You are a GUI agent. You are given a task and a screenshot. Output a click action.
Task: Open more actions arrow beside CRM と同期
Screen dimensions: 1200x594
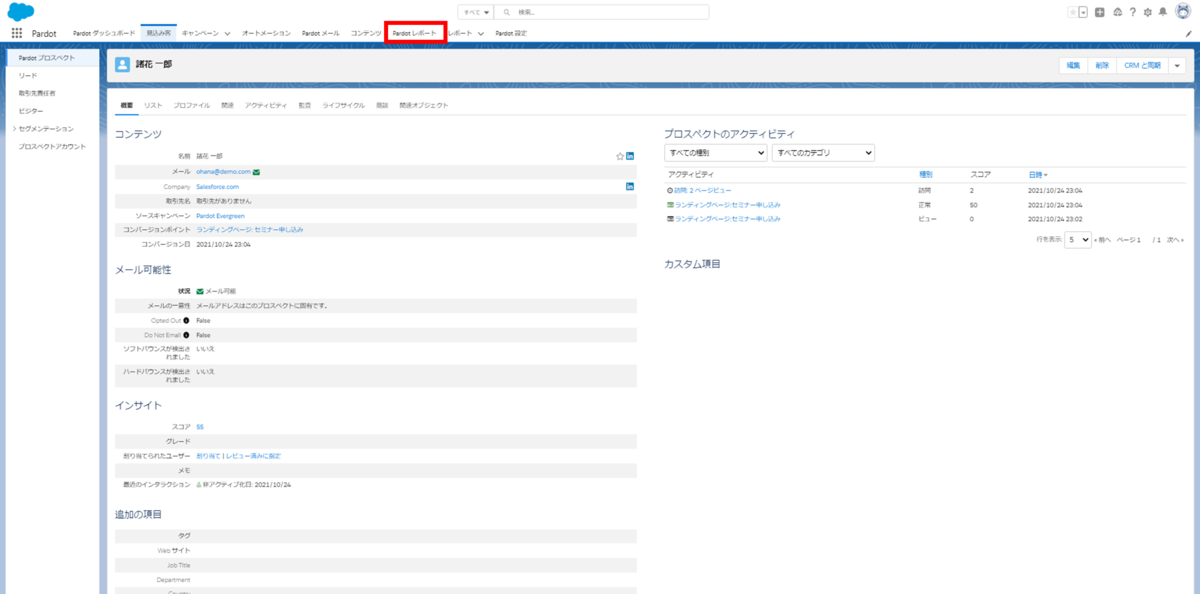pos(1176,65)
